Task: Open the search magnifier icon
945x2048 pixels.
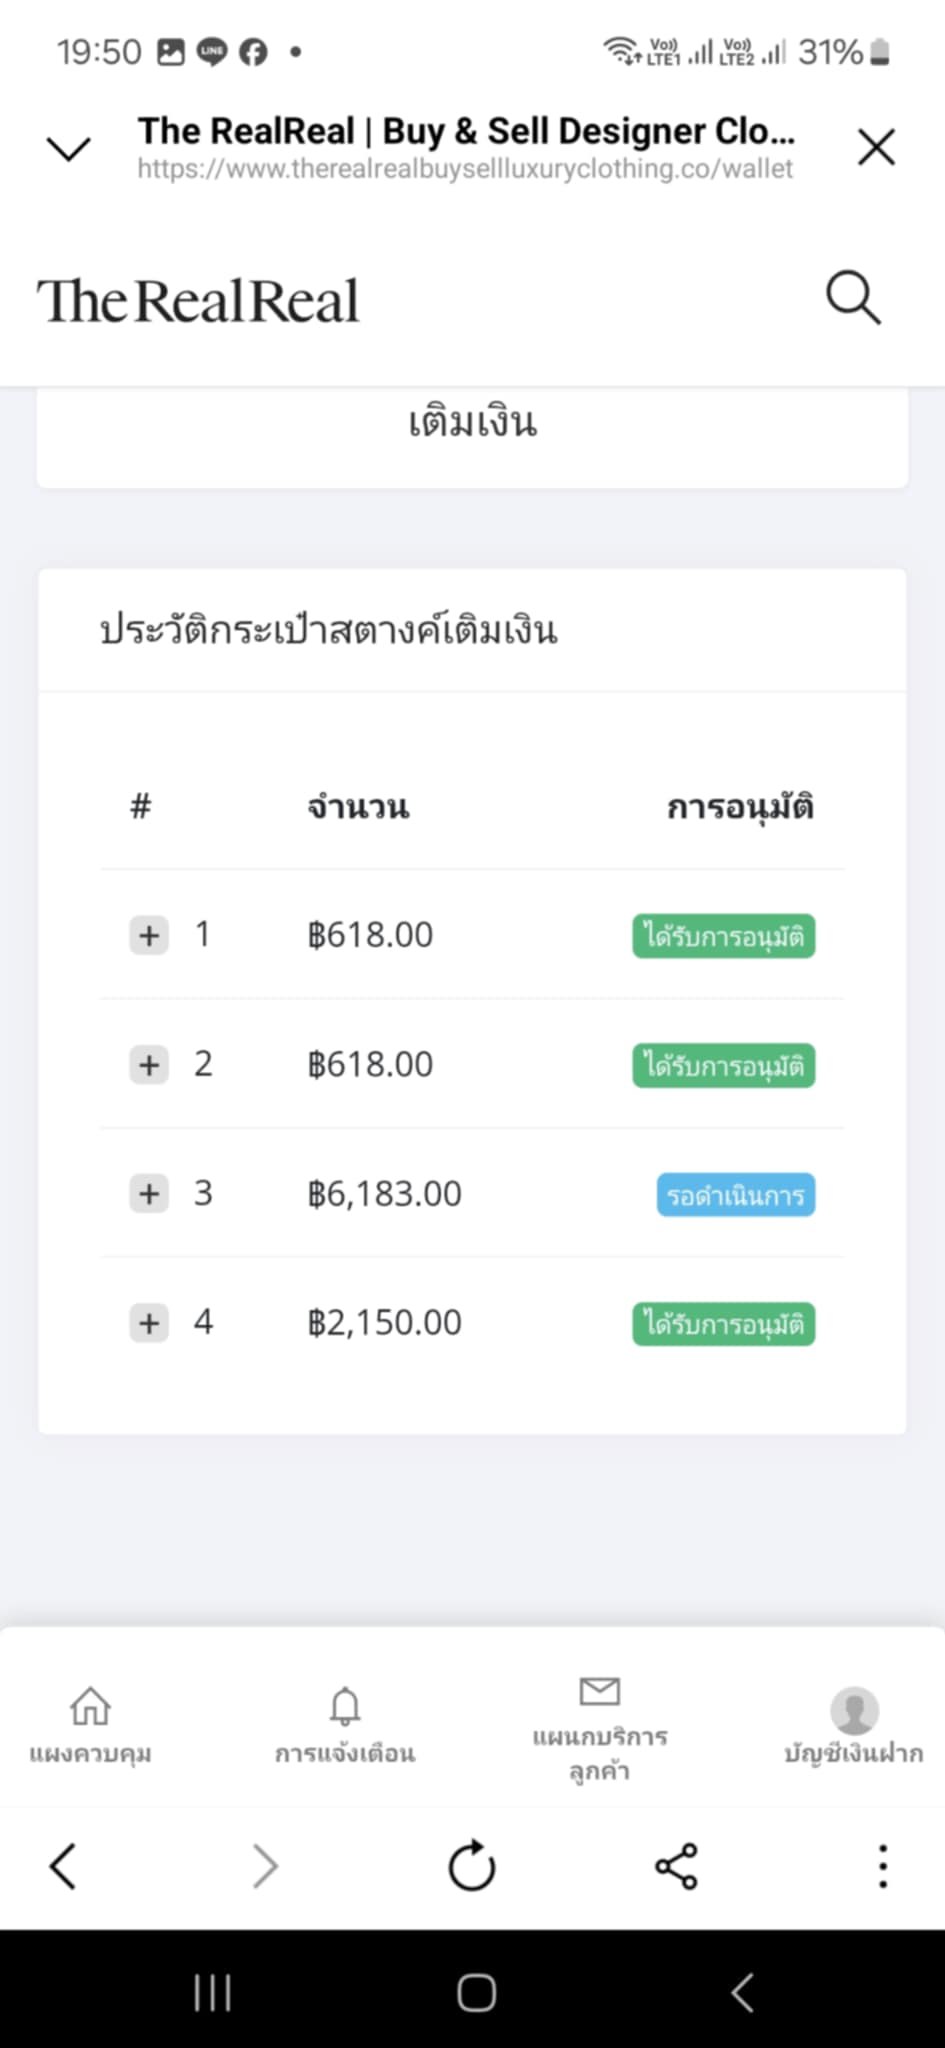Action: point(853,298)
